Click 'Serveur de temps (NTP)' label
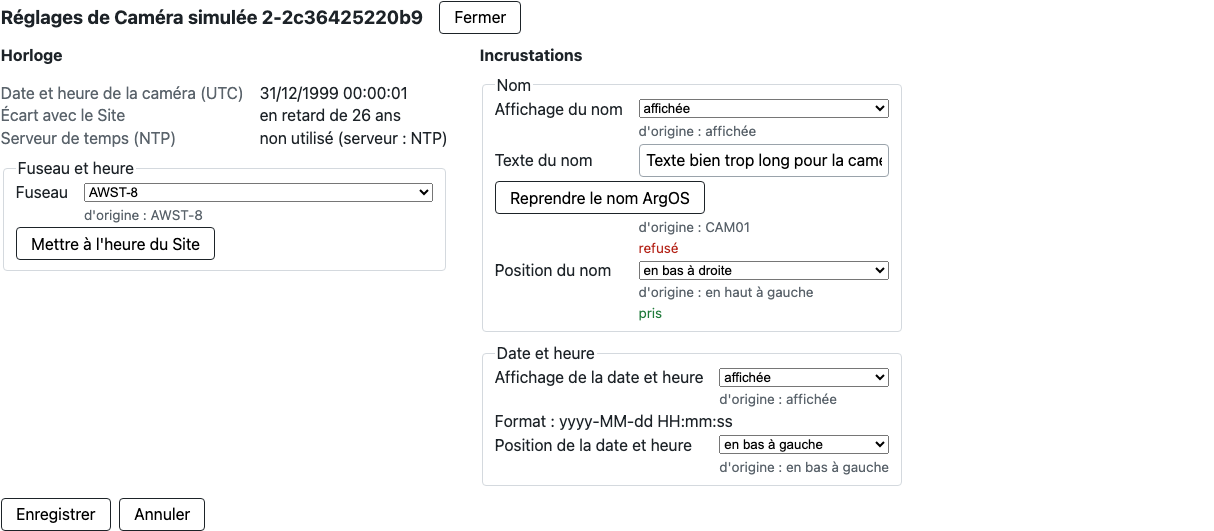1214x531 pixels. click(88, 138)
